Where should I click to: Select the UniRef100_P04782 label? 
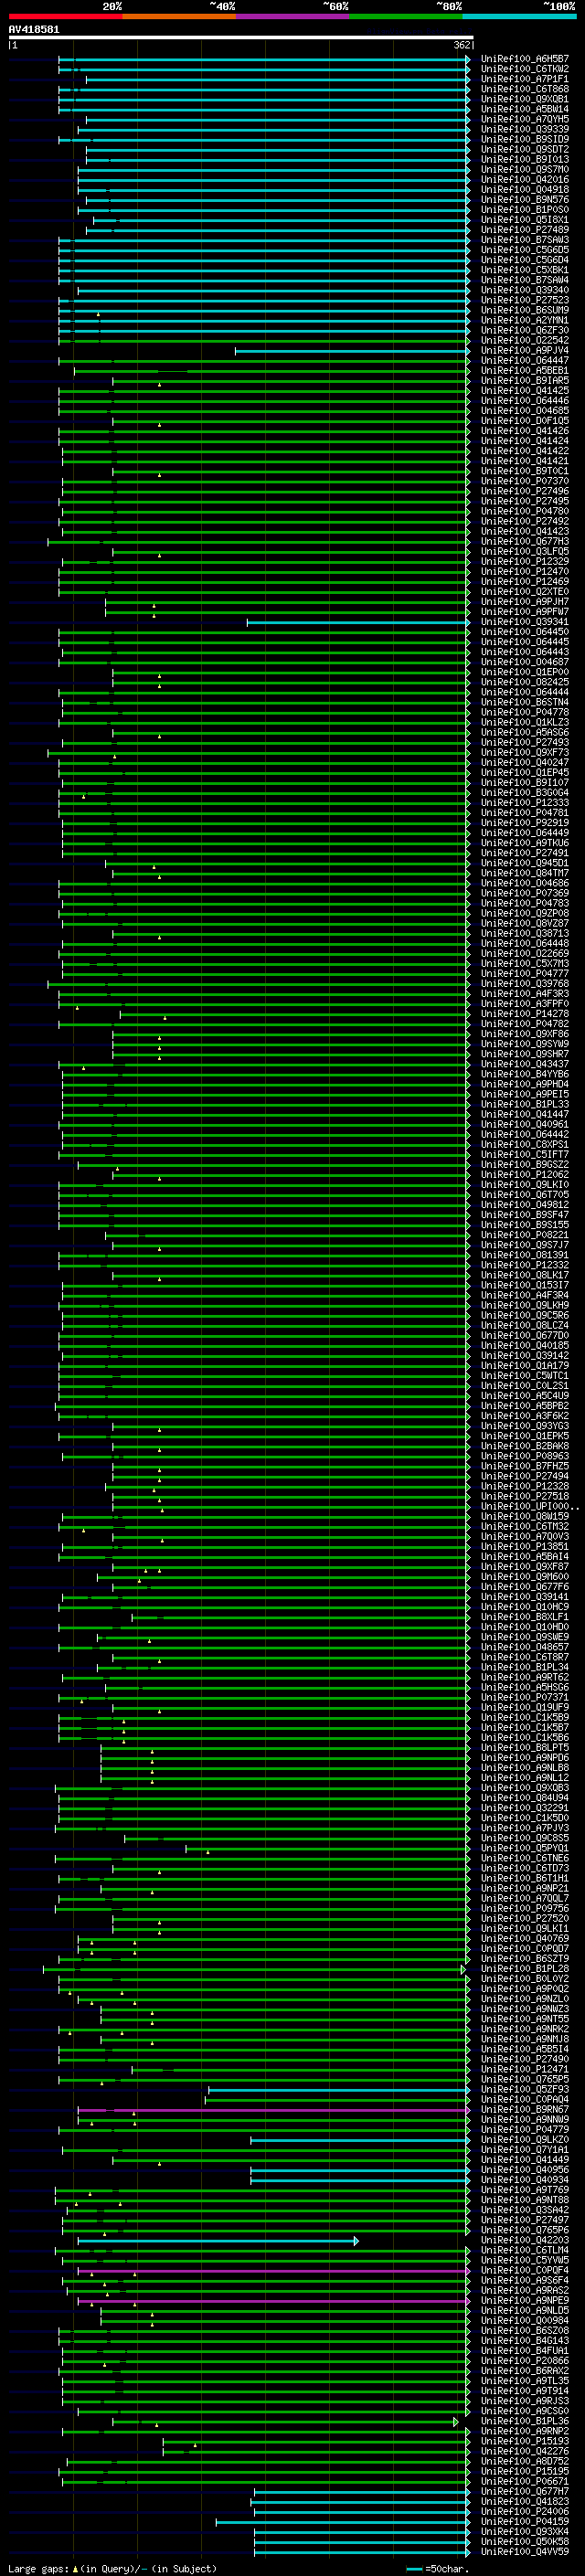524,1023
